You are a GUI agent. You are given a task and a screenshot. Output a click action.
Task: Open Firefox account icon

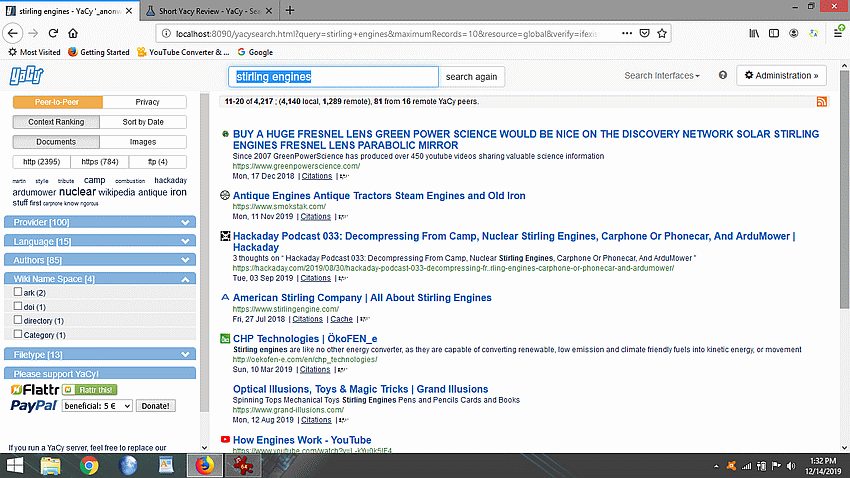pos(794,34)
